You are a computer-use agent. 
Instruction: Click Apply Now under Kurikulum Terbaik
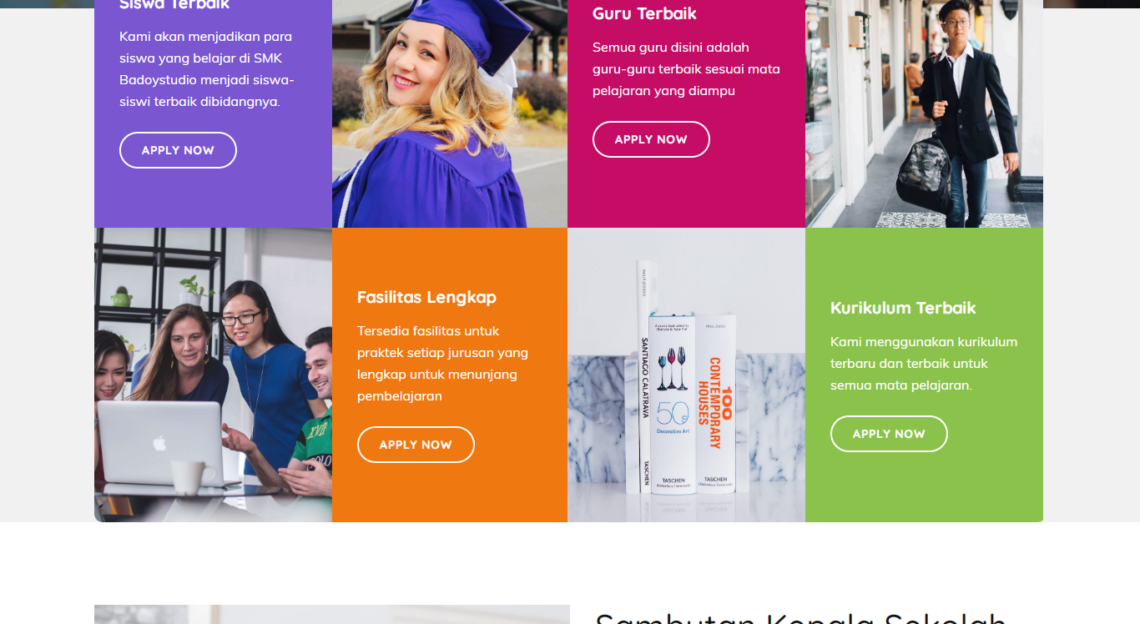tap(888, 433)
